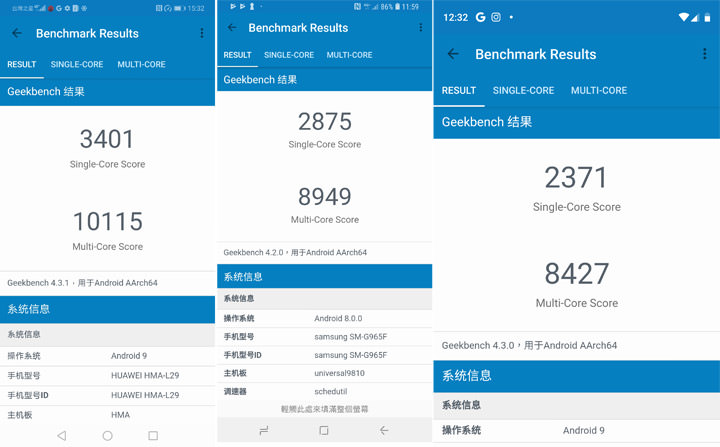Tap single-core score 2875
Screen dimensions: 720x447
click(325, 122)
